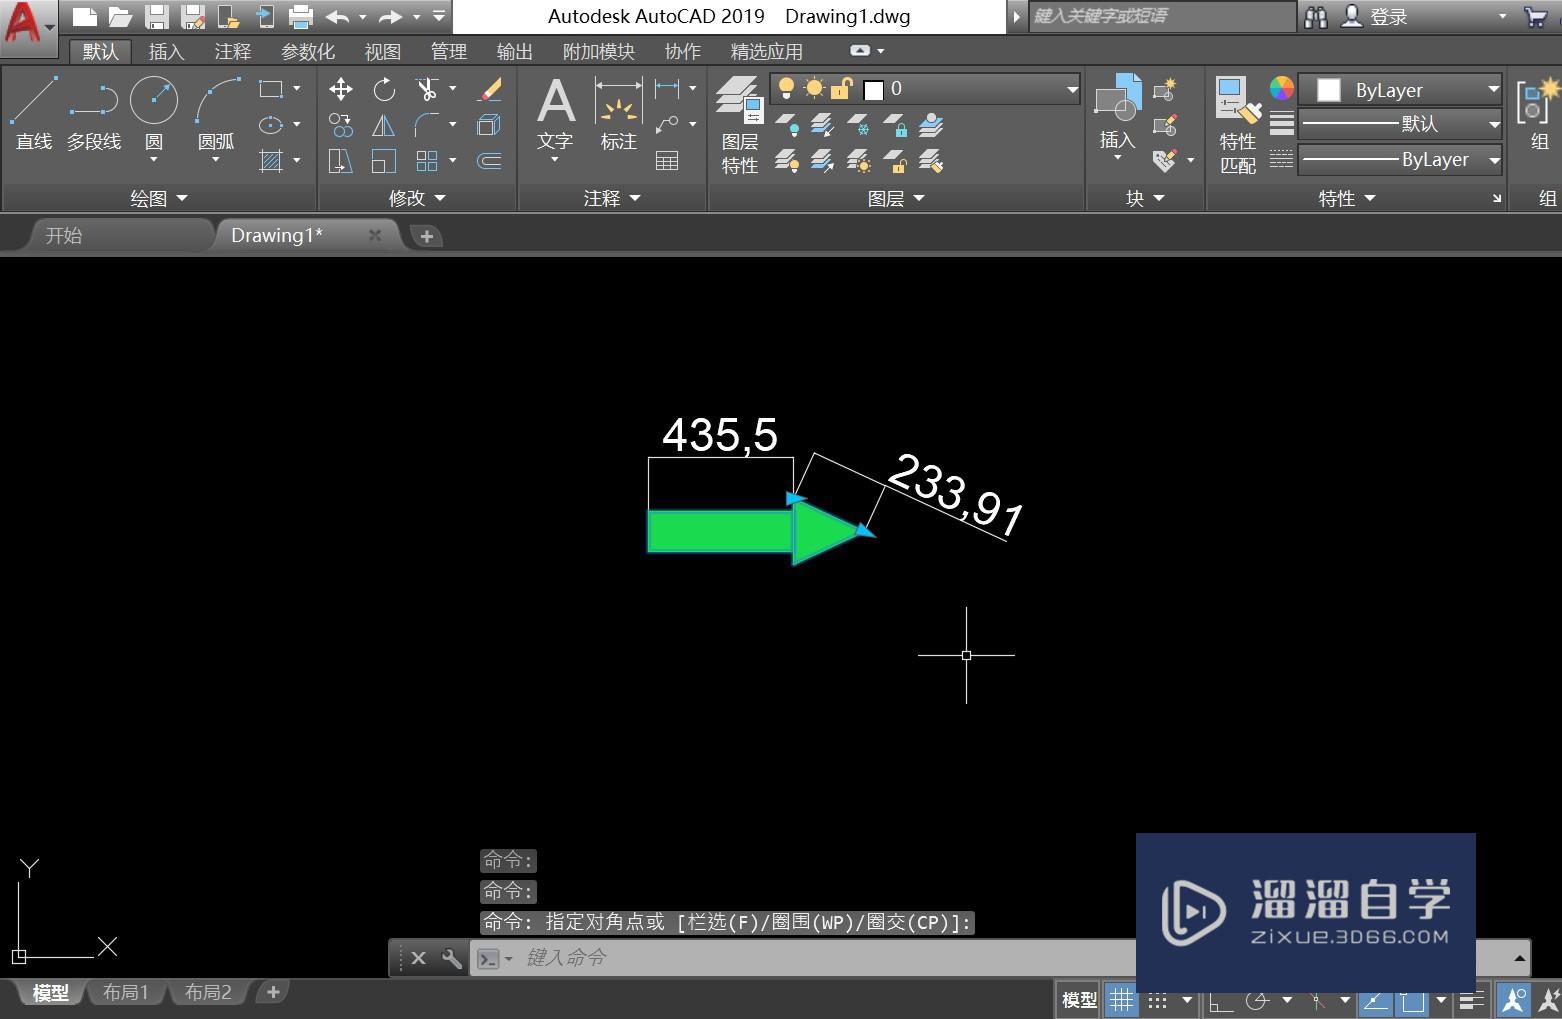1562x1019 pixels.
Task: Click the Erase tool icon
Action: tap(489, 90)
